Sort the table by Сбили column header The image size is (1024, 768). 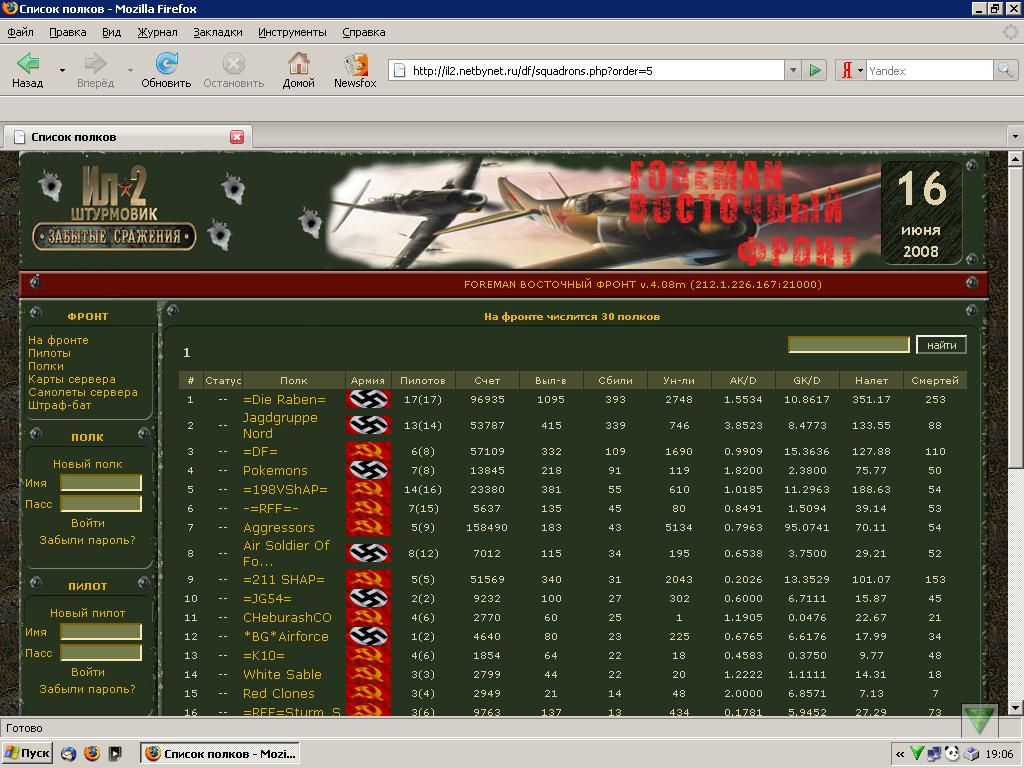point(615,380)
